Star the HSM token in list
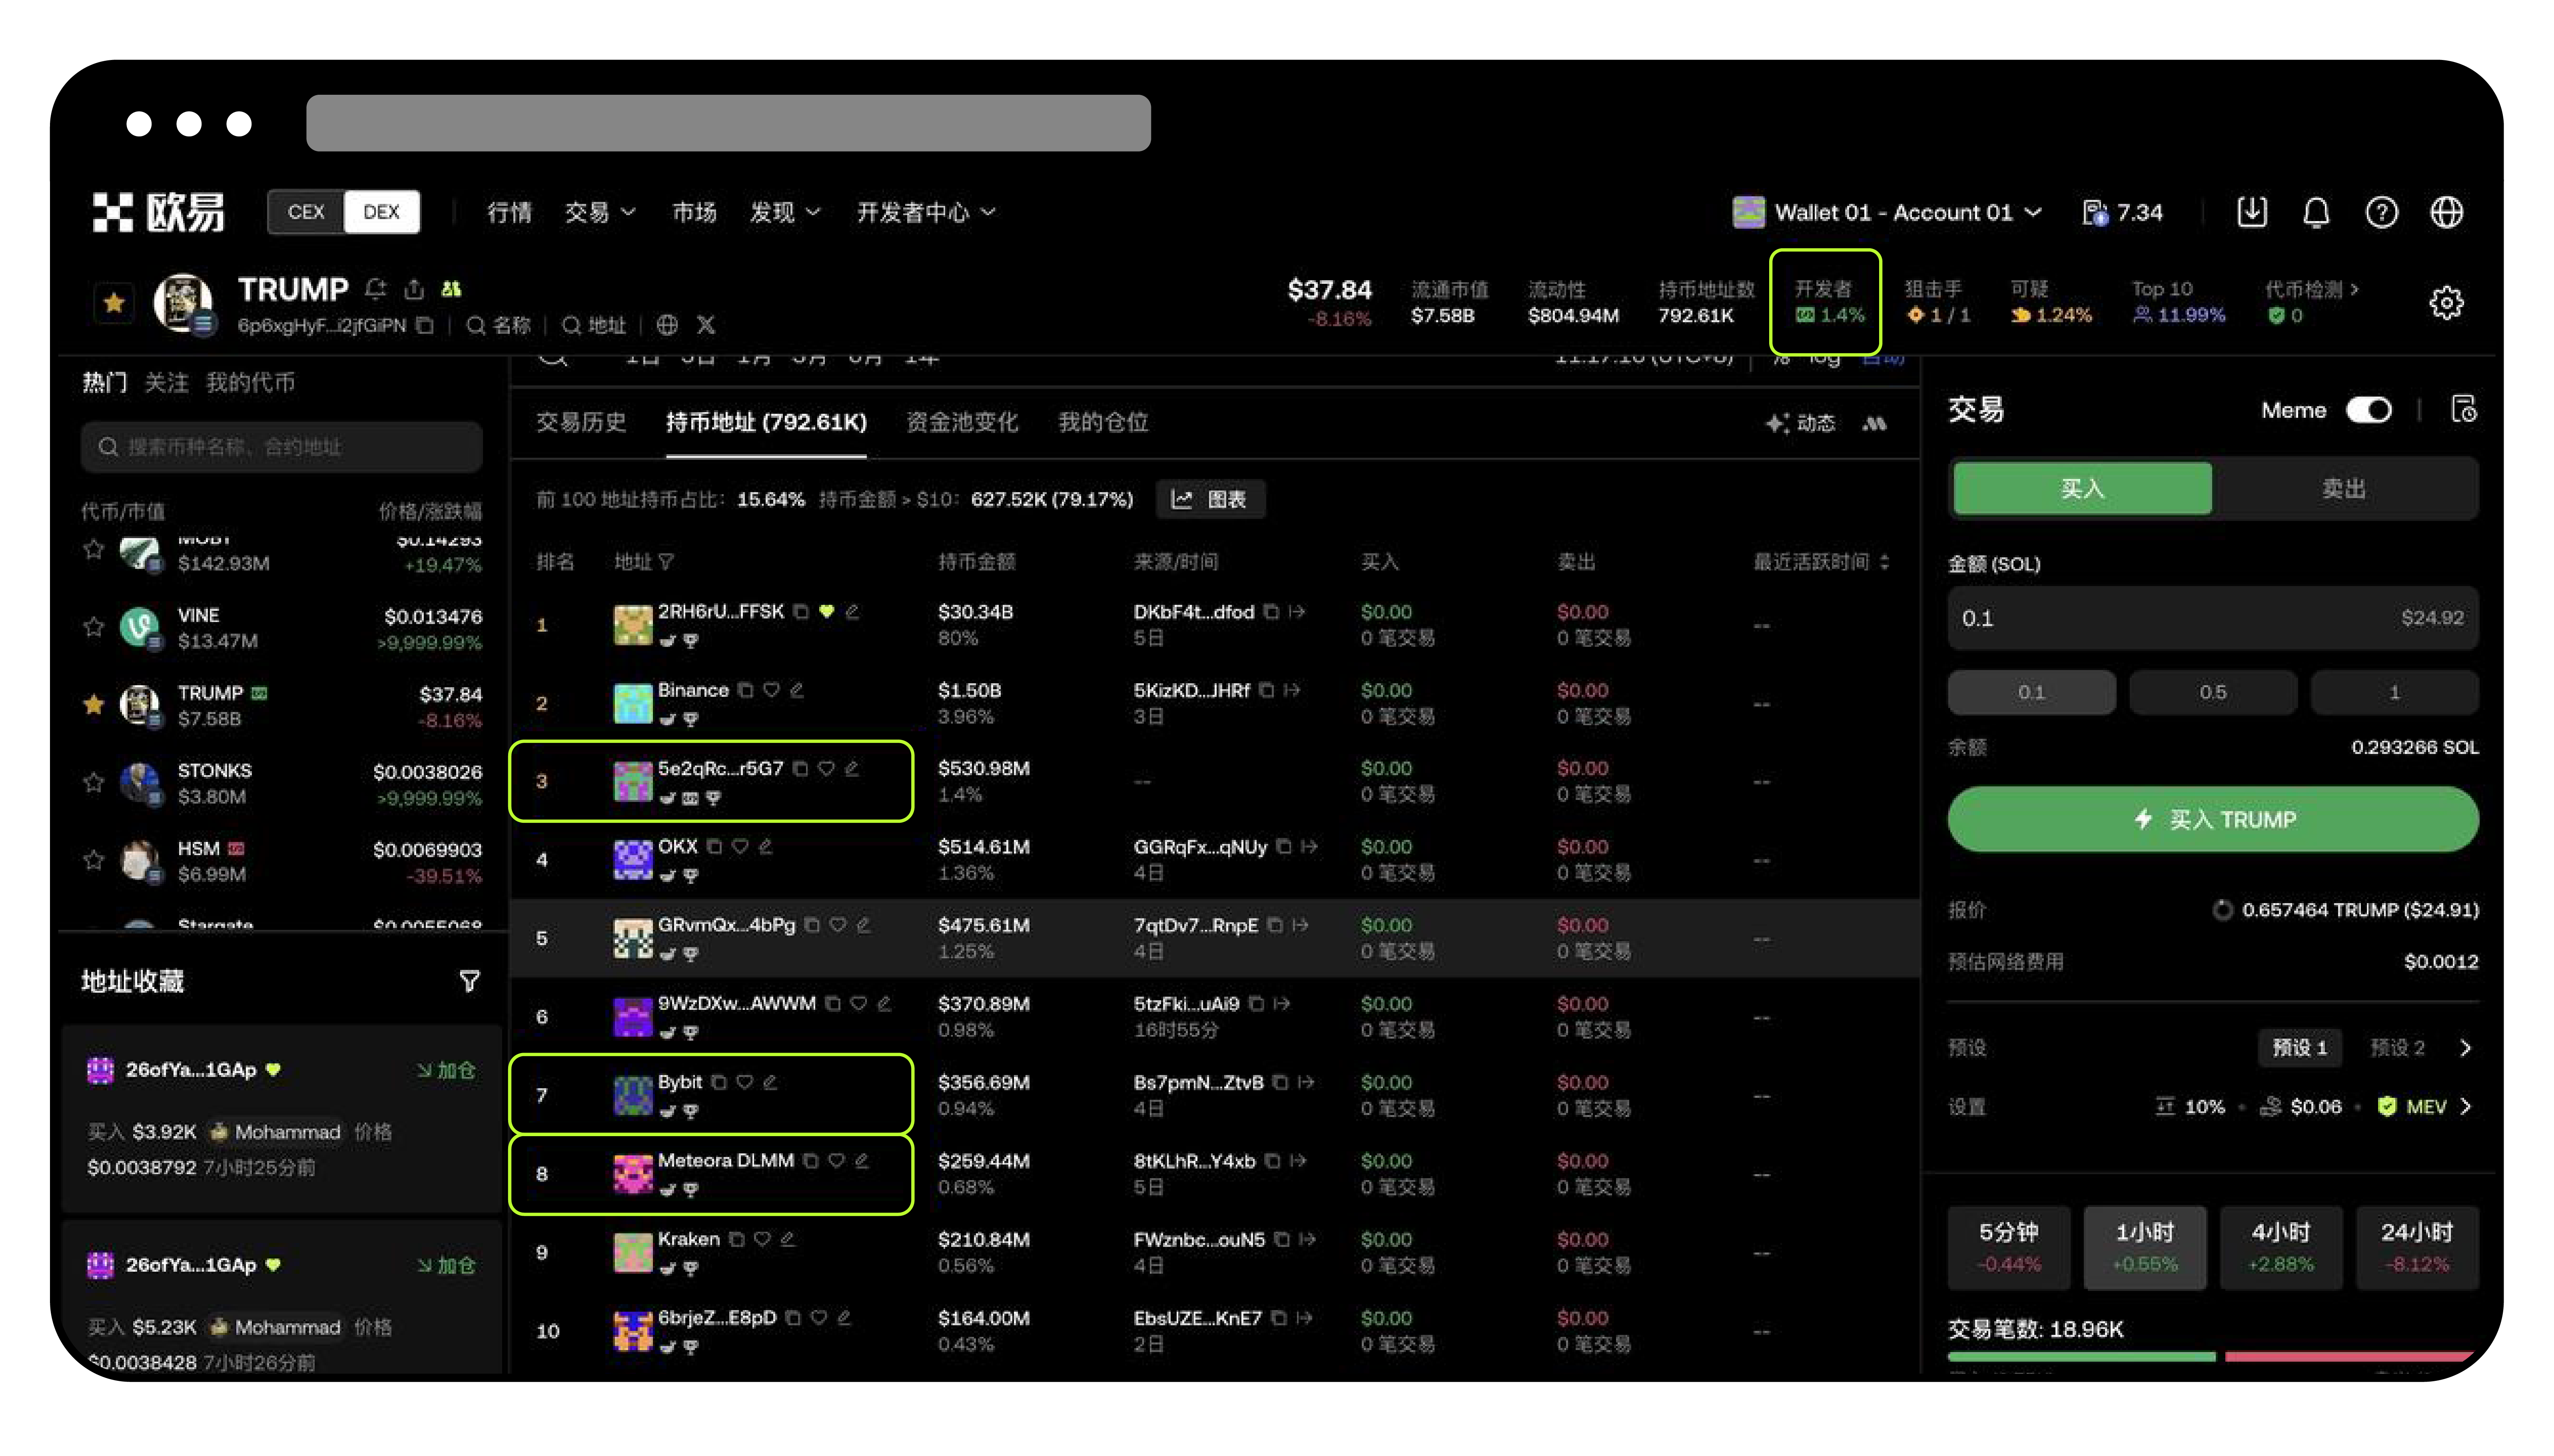 (x=94, y=860)
